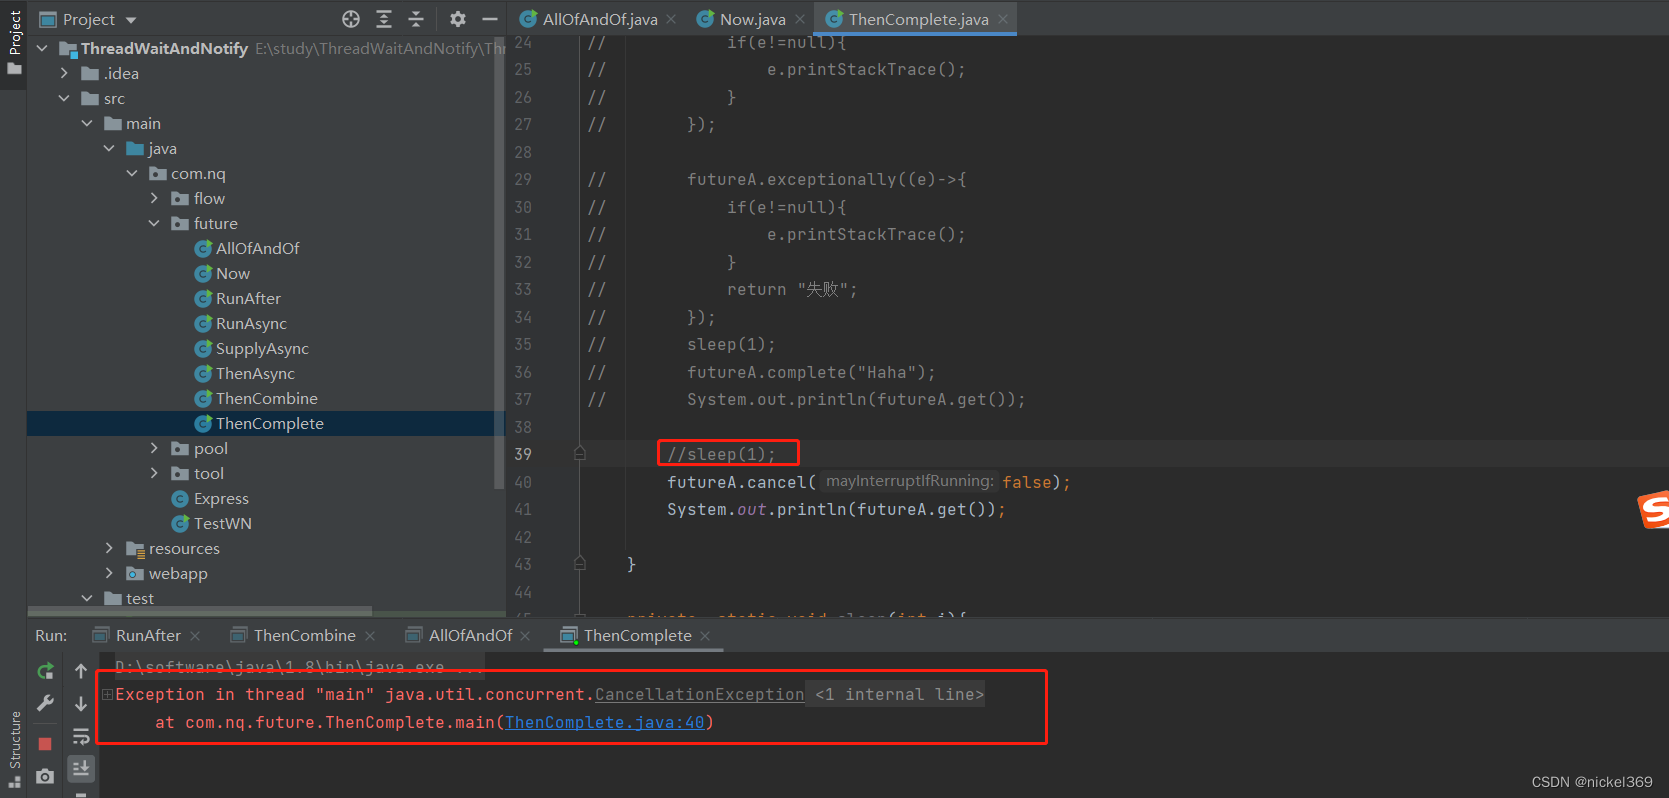The image size is (1669, 798).
Task: Toggle fold marker at line 43
Action: pos(580,564)
